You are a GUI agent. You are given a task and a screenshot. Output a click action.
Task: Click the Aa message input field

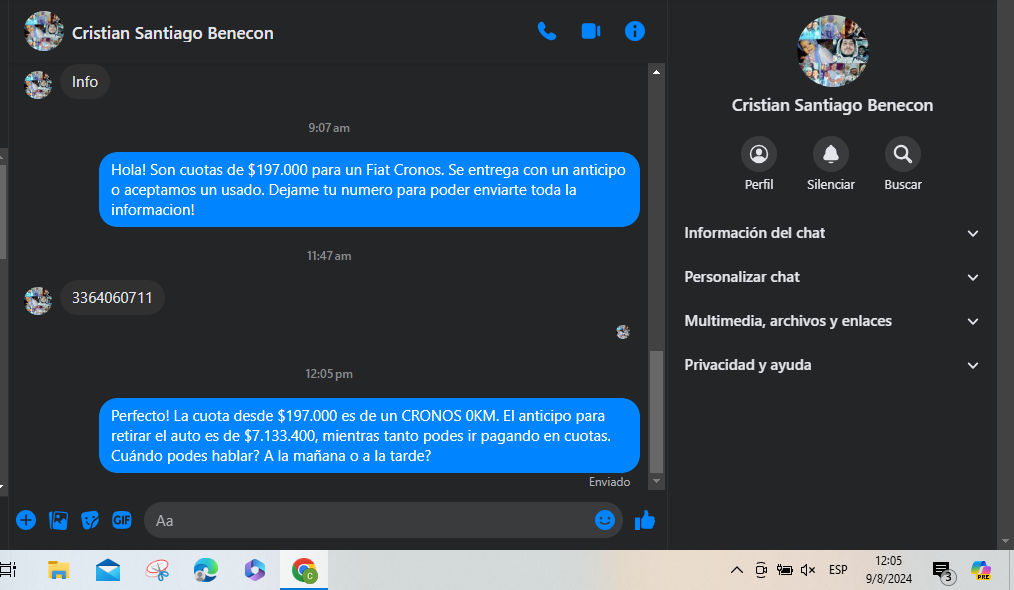[369, 520]
